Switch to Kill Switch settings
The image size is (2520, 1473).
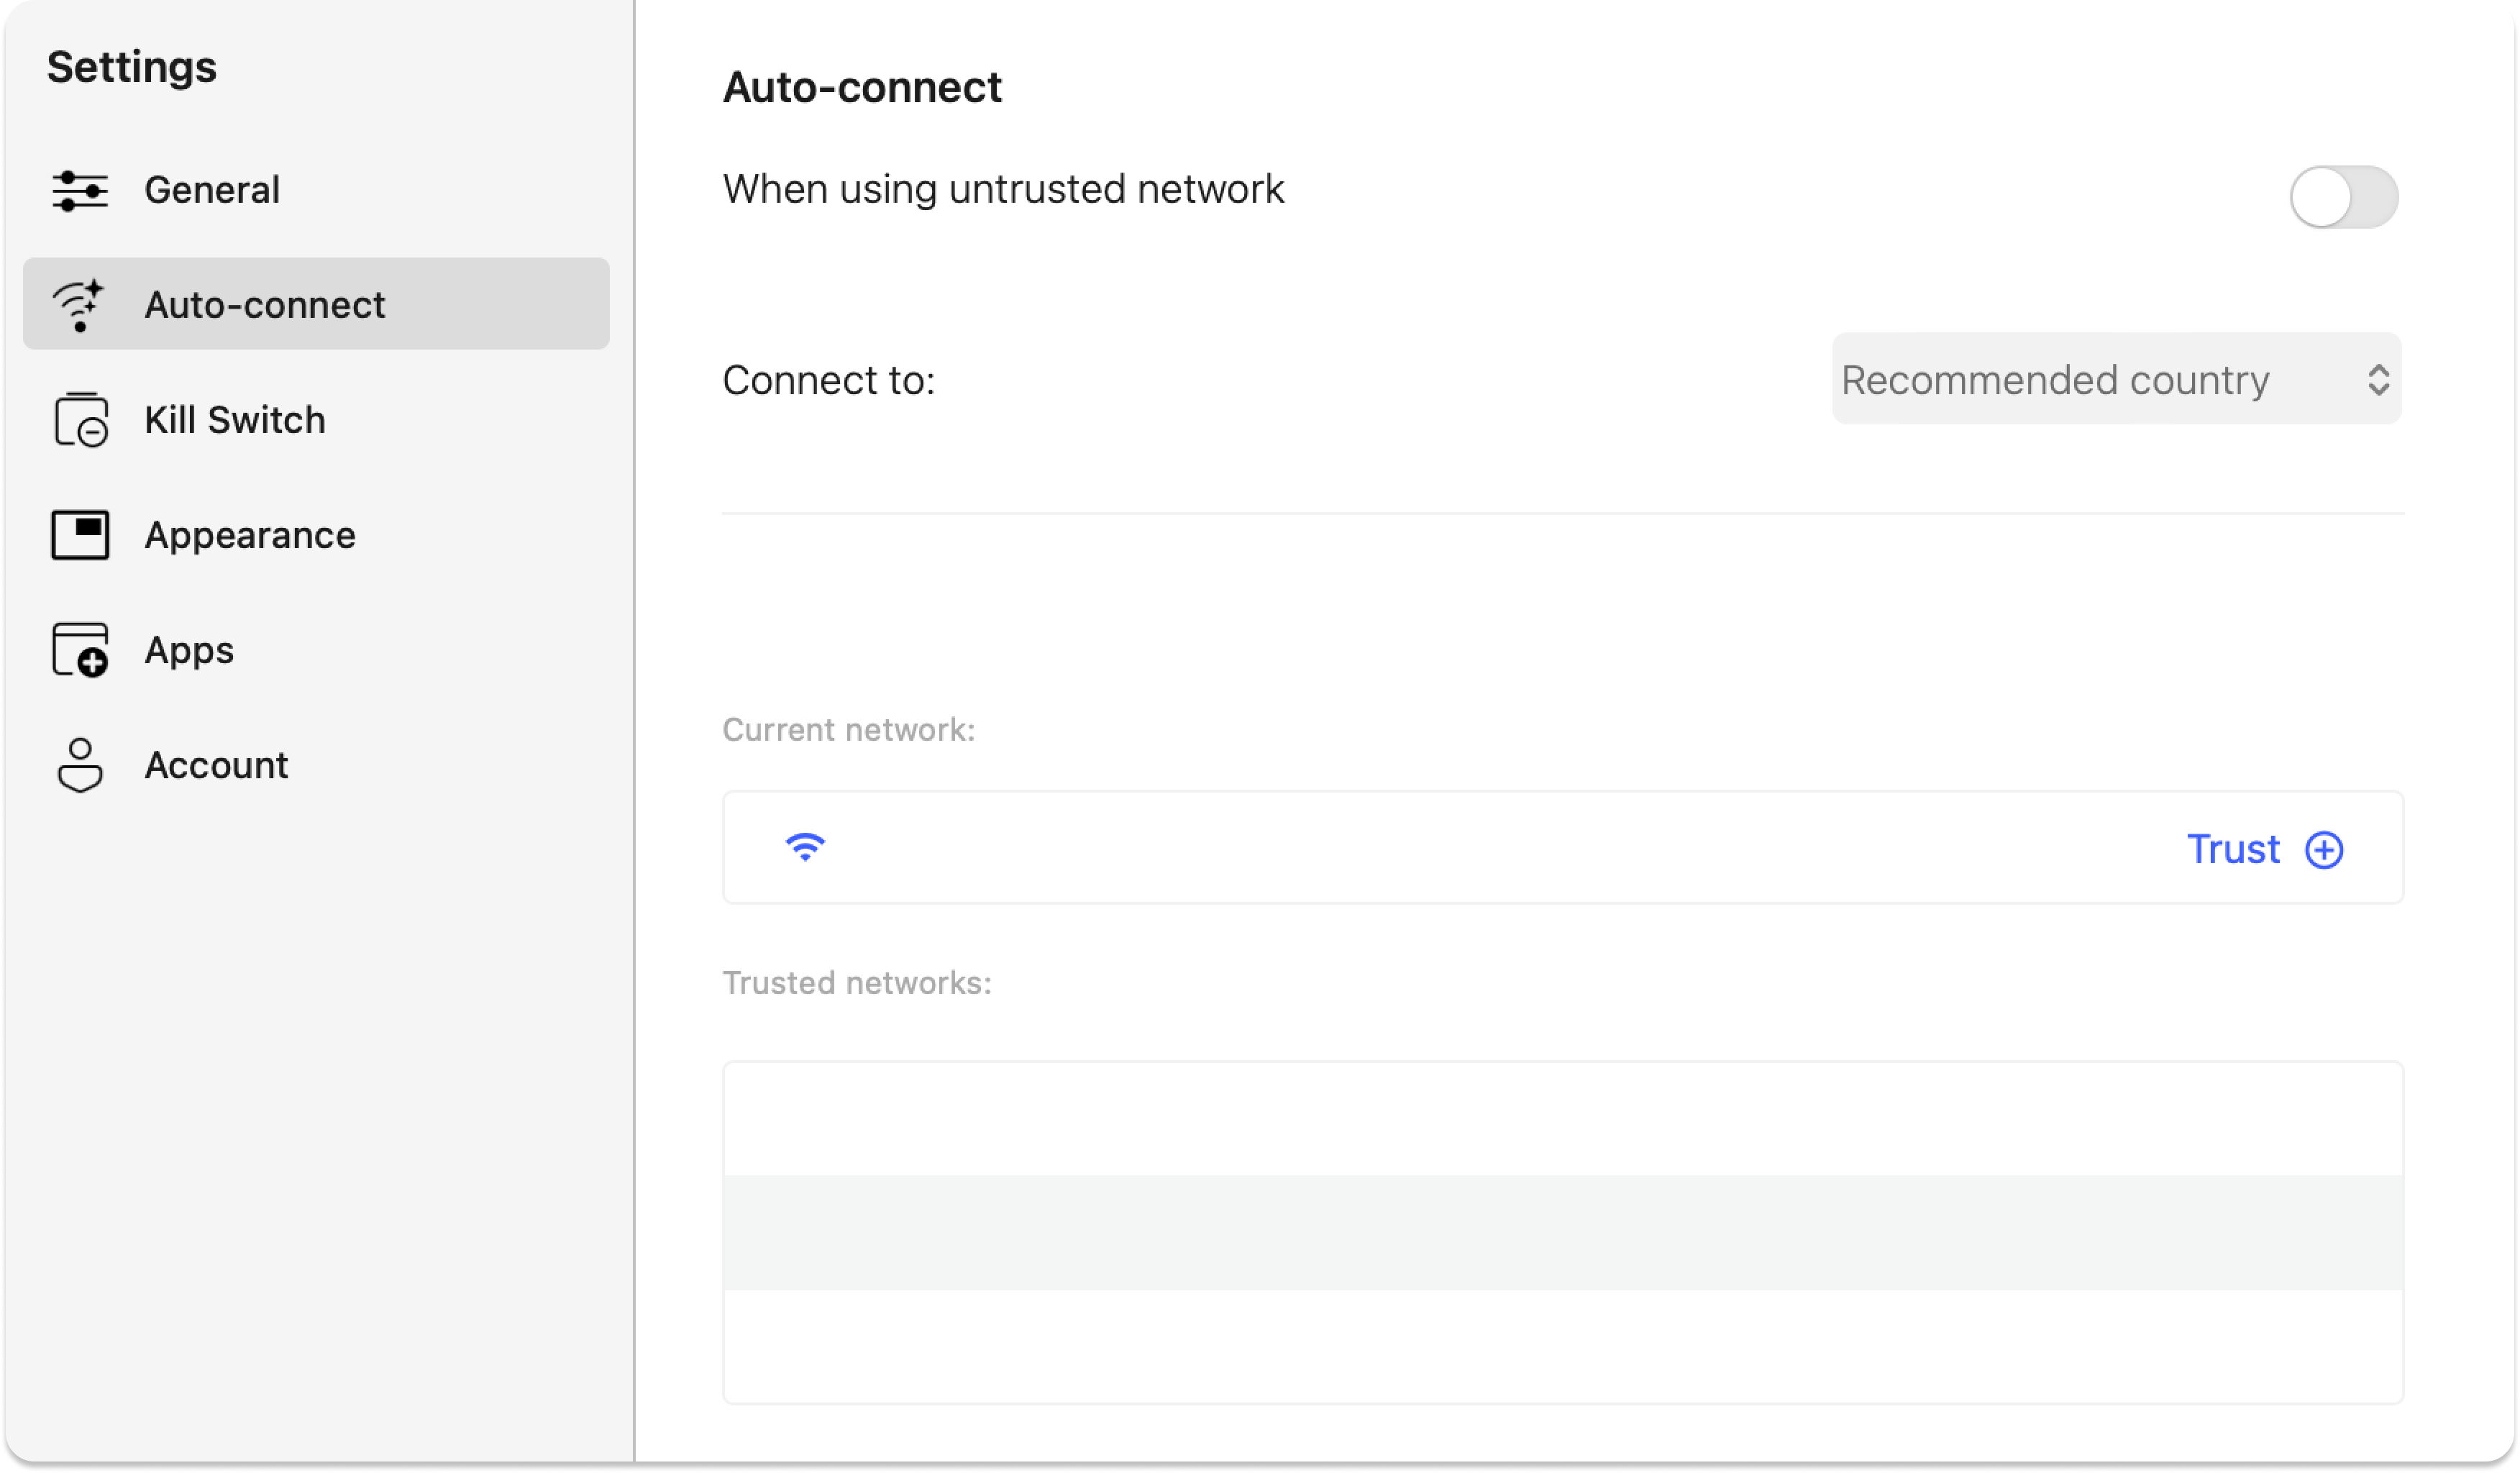[235, 420]
